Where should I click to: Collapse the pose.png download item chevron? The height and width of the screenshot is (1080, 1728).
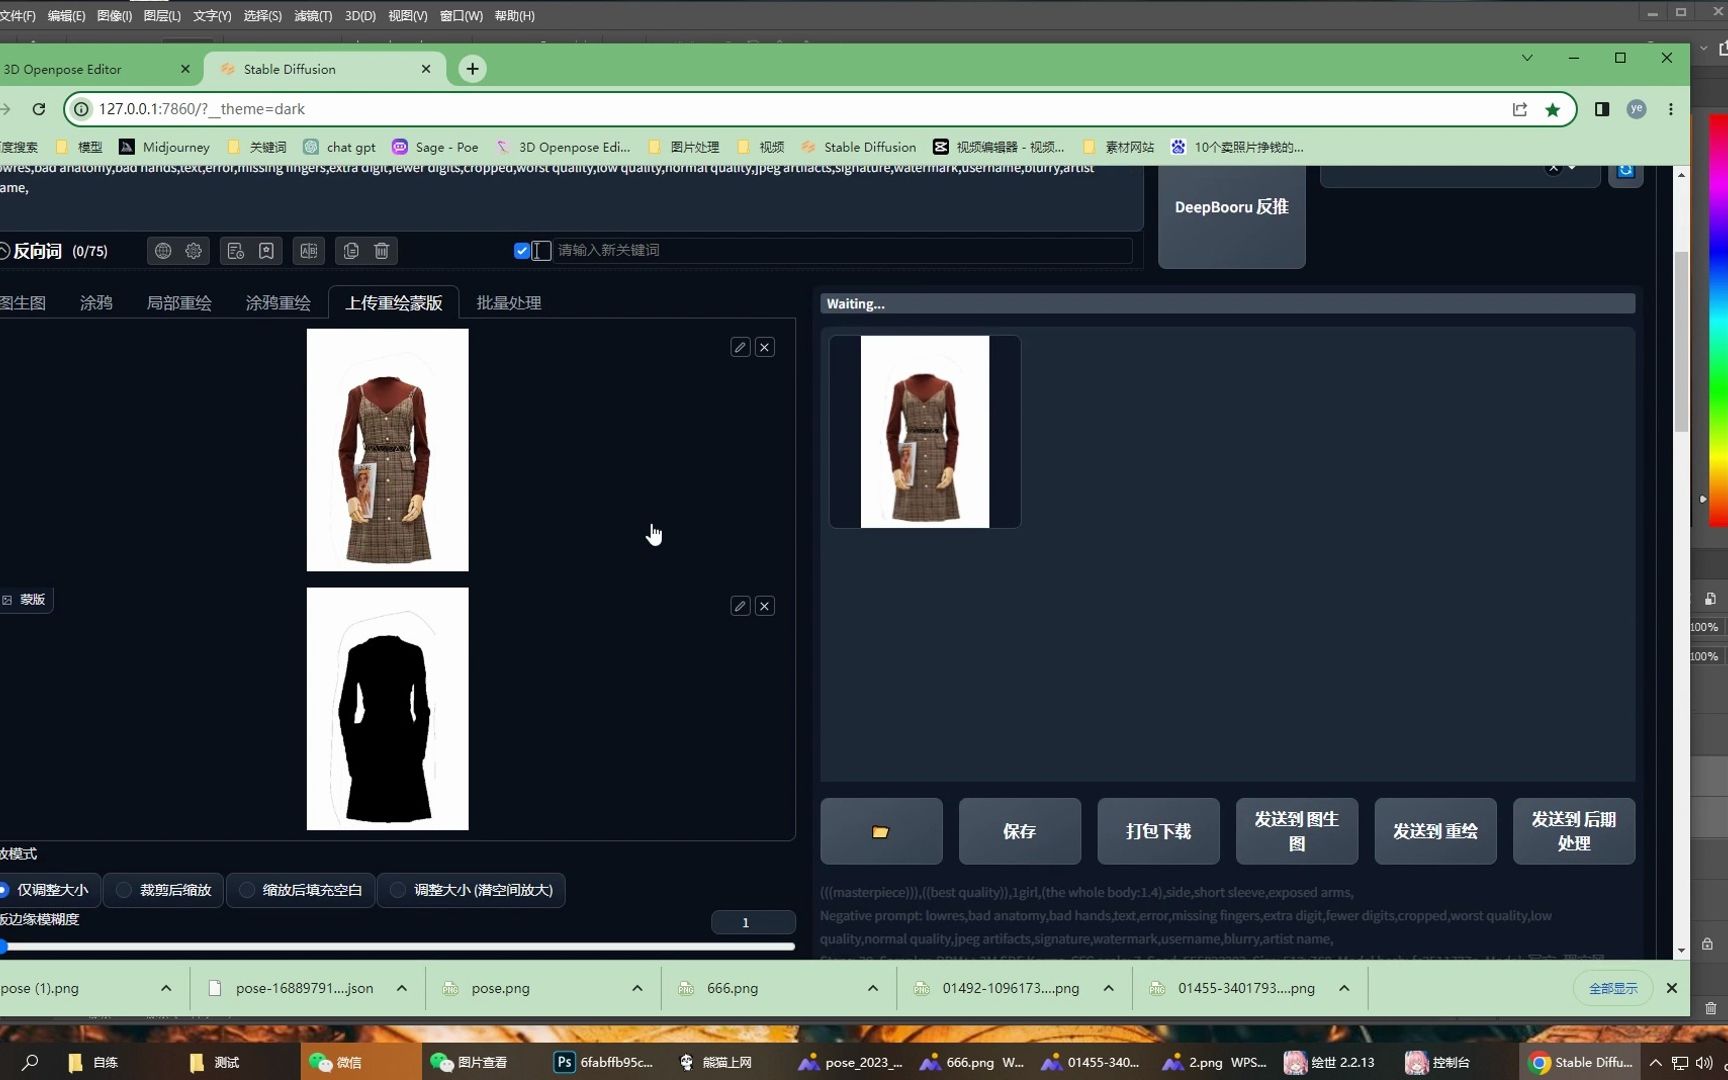pyautogui.click(x=636, y=988)
